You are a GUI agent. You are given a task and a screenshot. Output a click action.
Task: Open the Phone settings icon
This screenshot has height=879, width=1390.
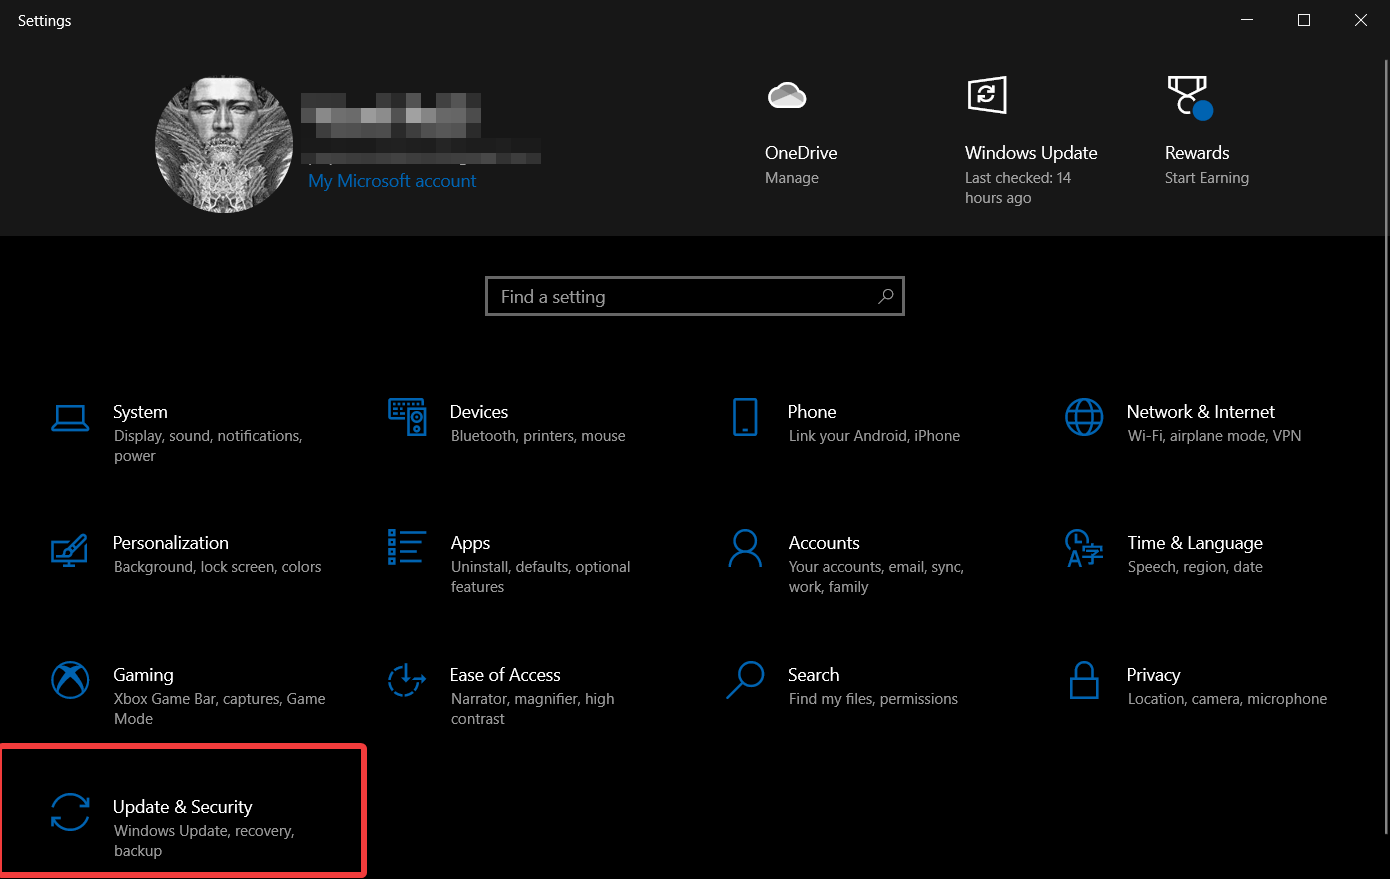pos(745,417)
